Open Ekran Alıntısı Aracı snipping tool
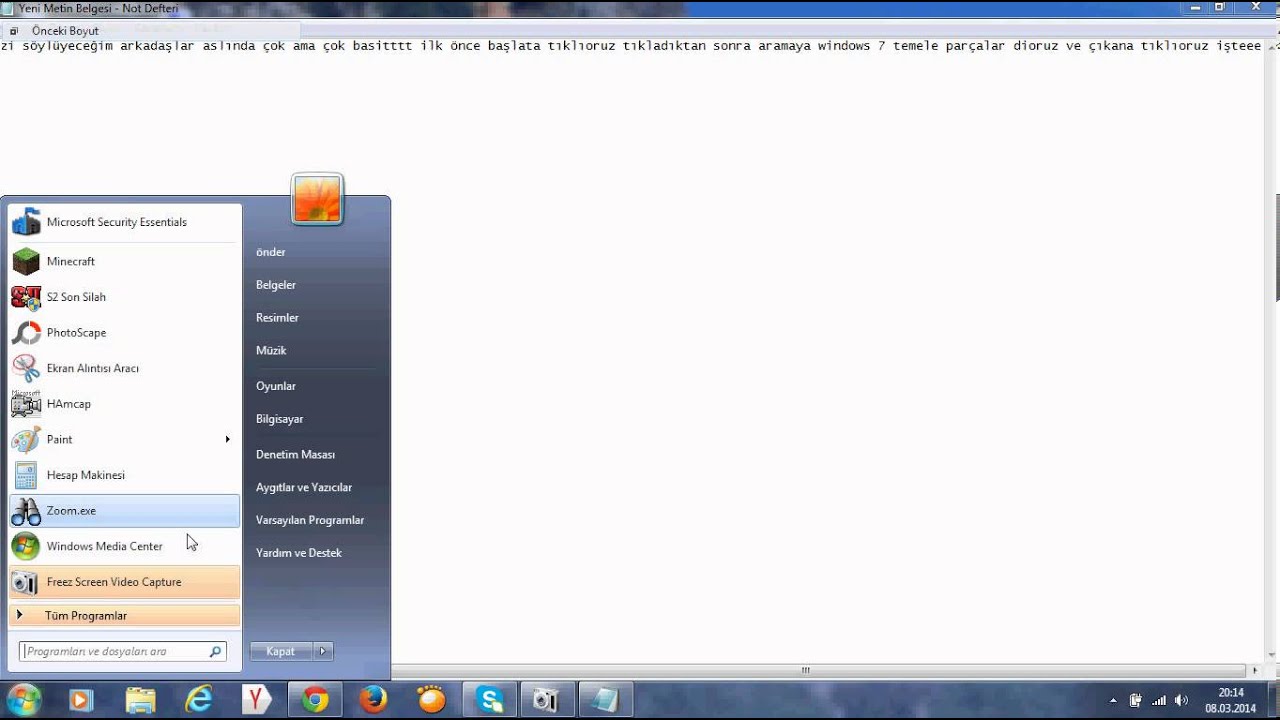Viewport: 1280px width, 720px height. click(x=125, y=368)
